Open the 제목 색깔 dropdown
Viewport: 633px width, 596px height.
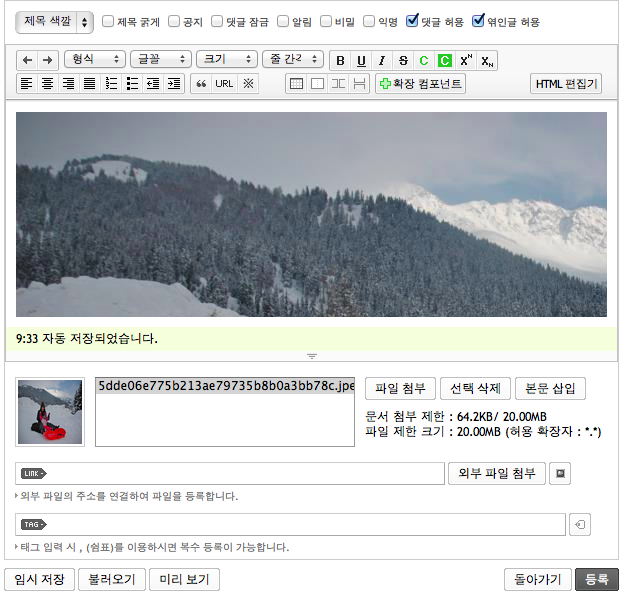tap(54, 21)
